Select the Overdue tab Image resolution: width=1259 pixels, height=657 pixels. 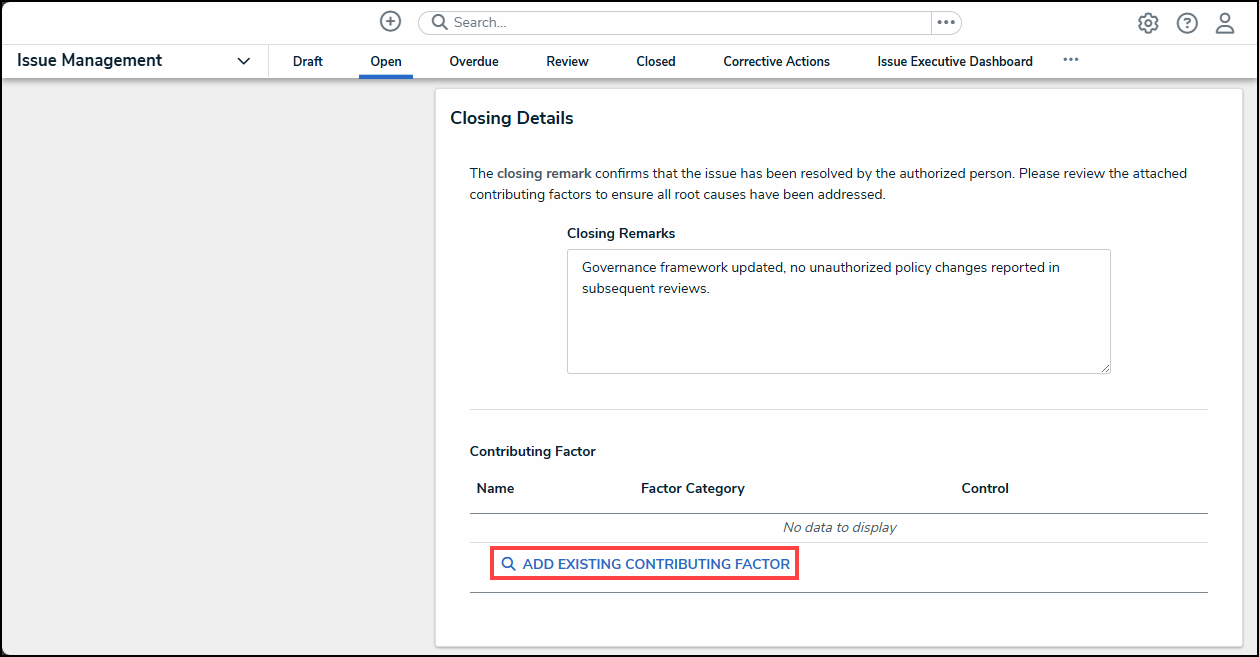coord(473,61)
